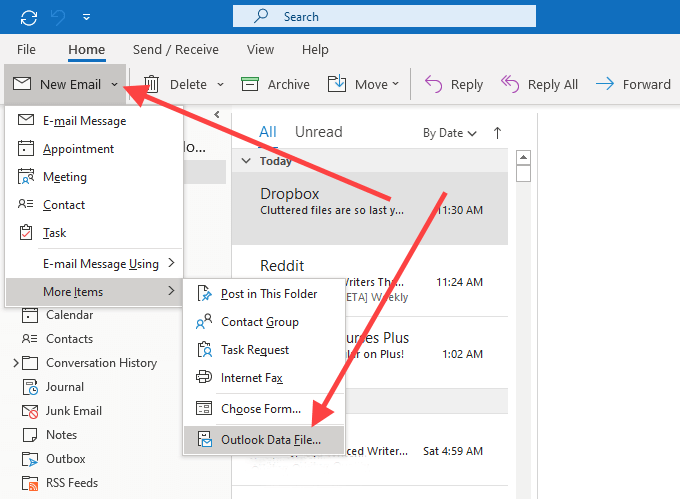Click the Reply All icon

[510, 84]
